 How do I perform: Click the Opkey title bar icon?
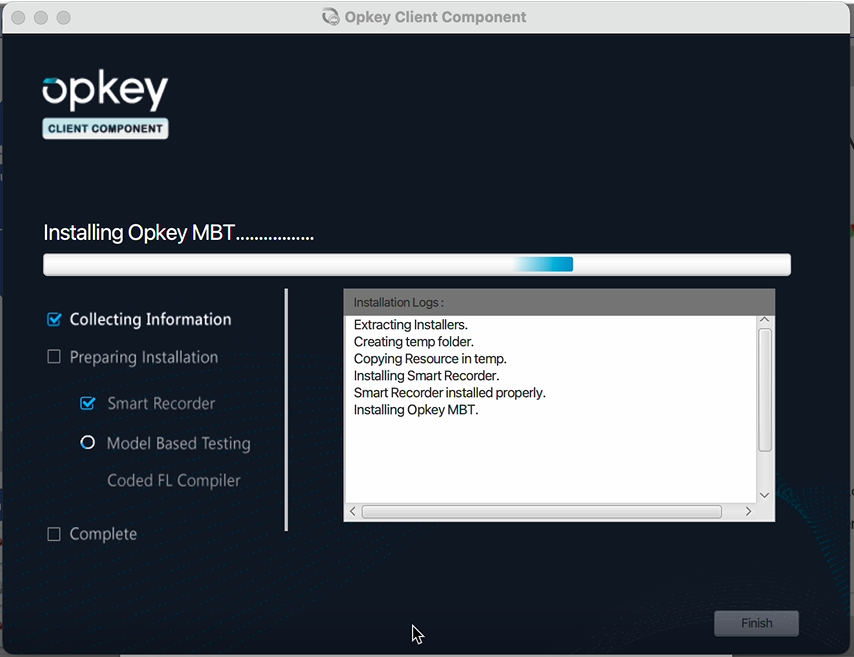[x=331, y=17]
